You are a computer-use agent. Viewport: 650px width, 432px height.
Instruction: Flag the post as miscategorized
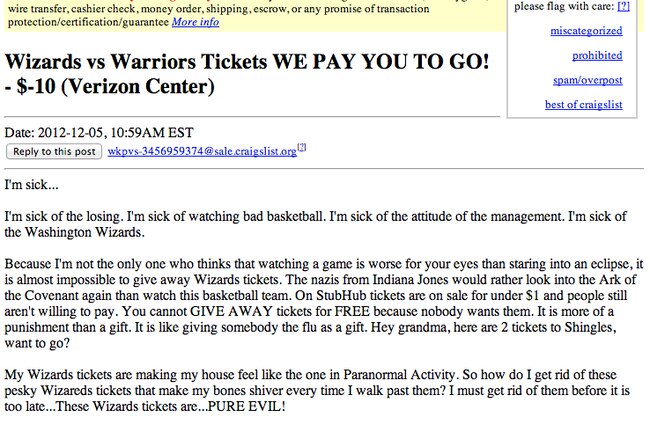tap(586, 31)
